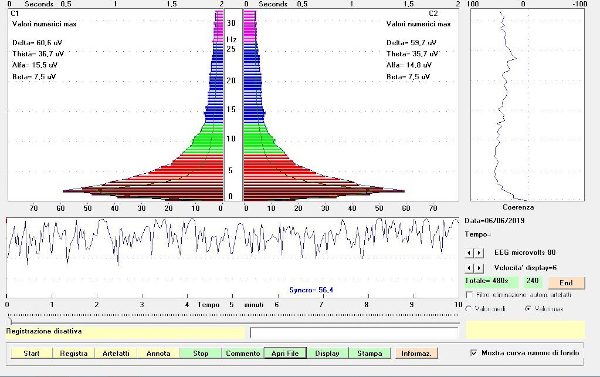Open the Informaz. information button
Viewport: 600px width, 377px height.
[416, 353]
